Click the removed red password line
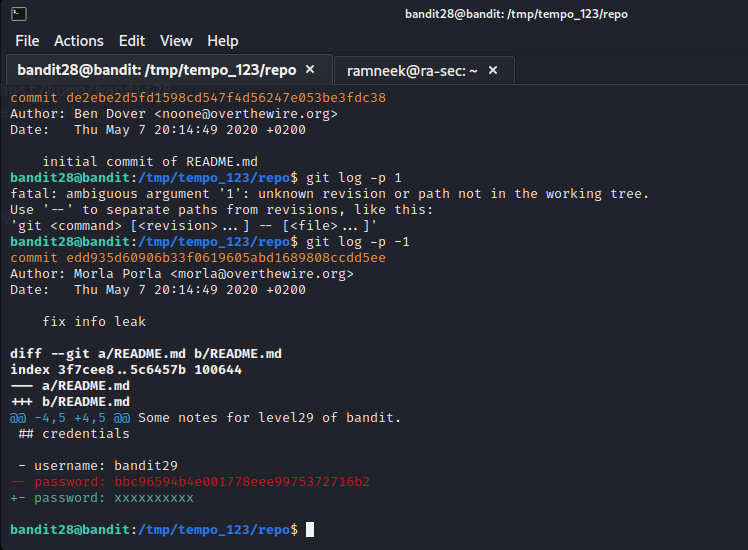 (190, 482)
